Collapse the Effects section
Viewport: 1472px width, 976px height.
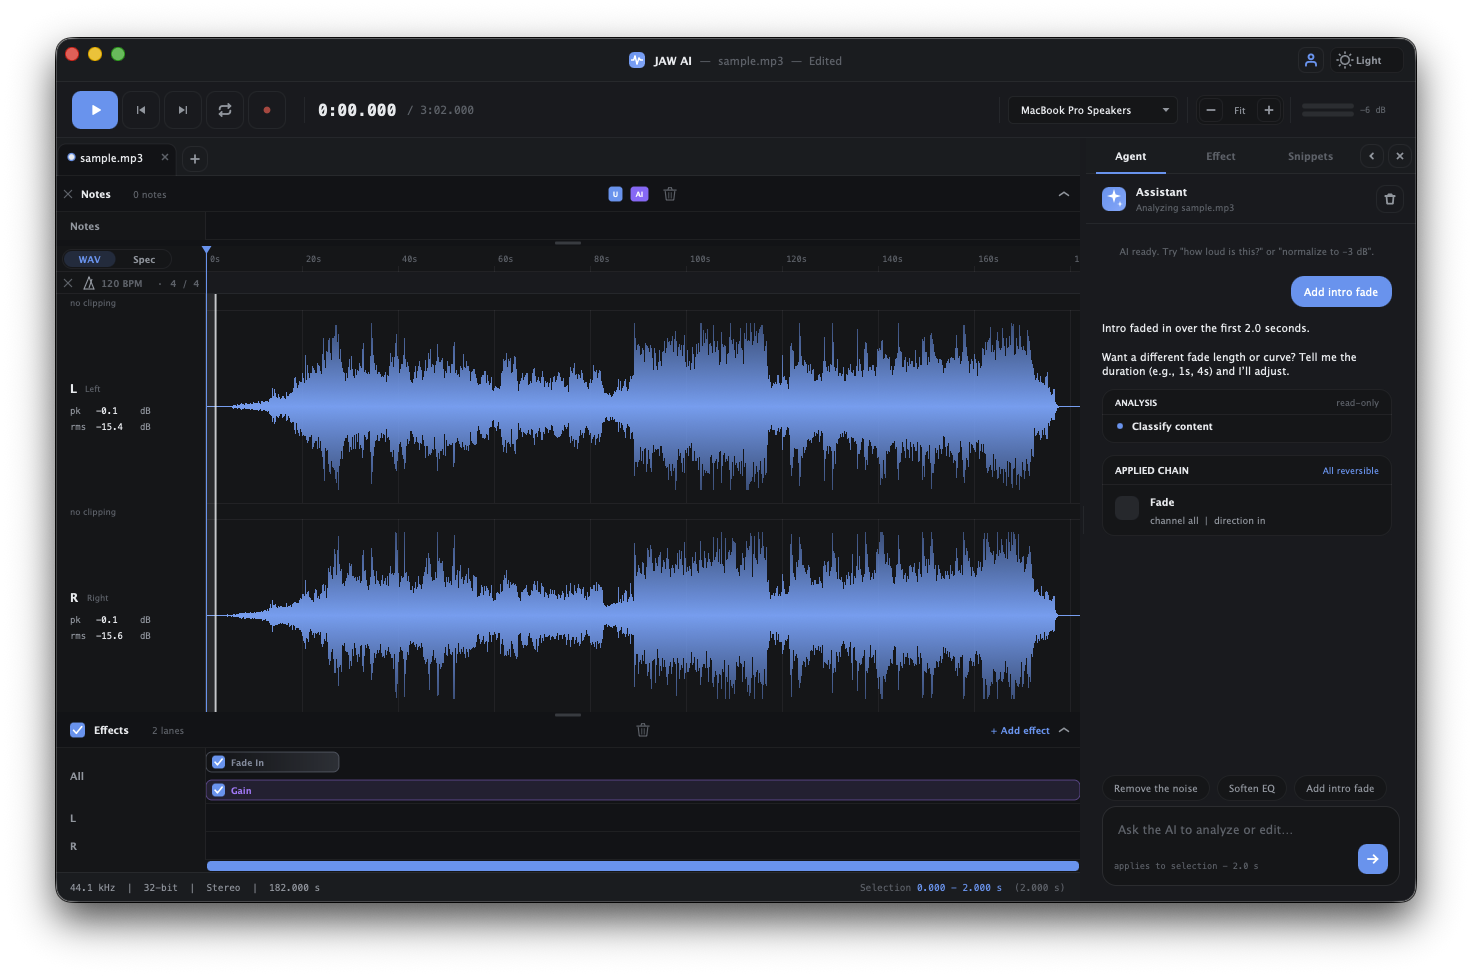point(1064,730)
